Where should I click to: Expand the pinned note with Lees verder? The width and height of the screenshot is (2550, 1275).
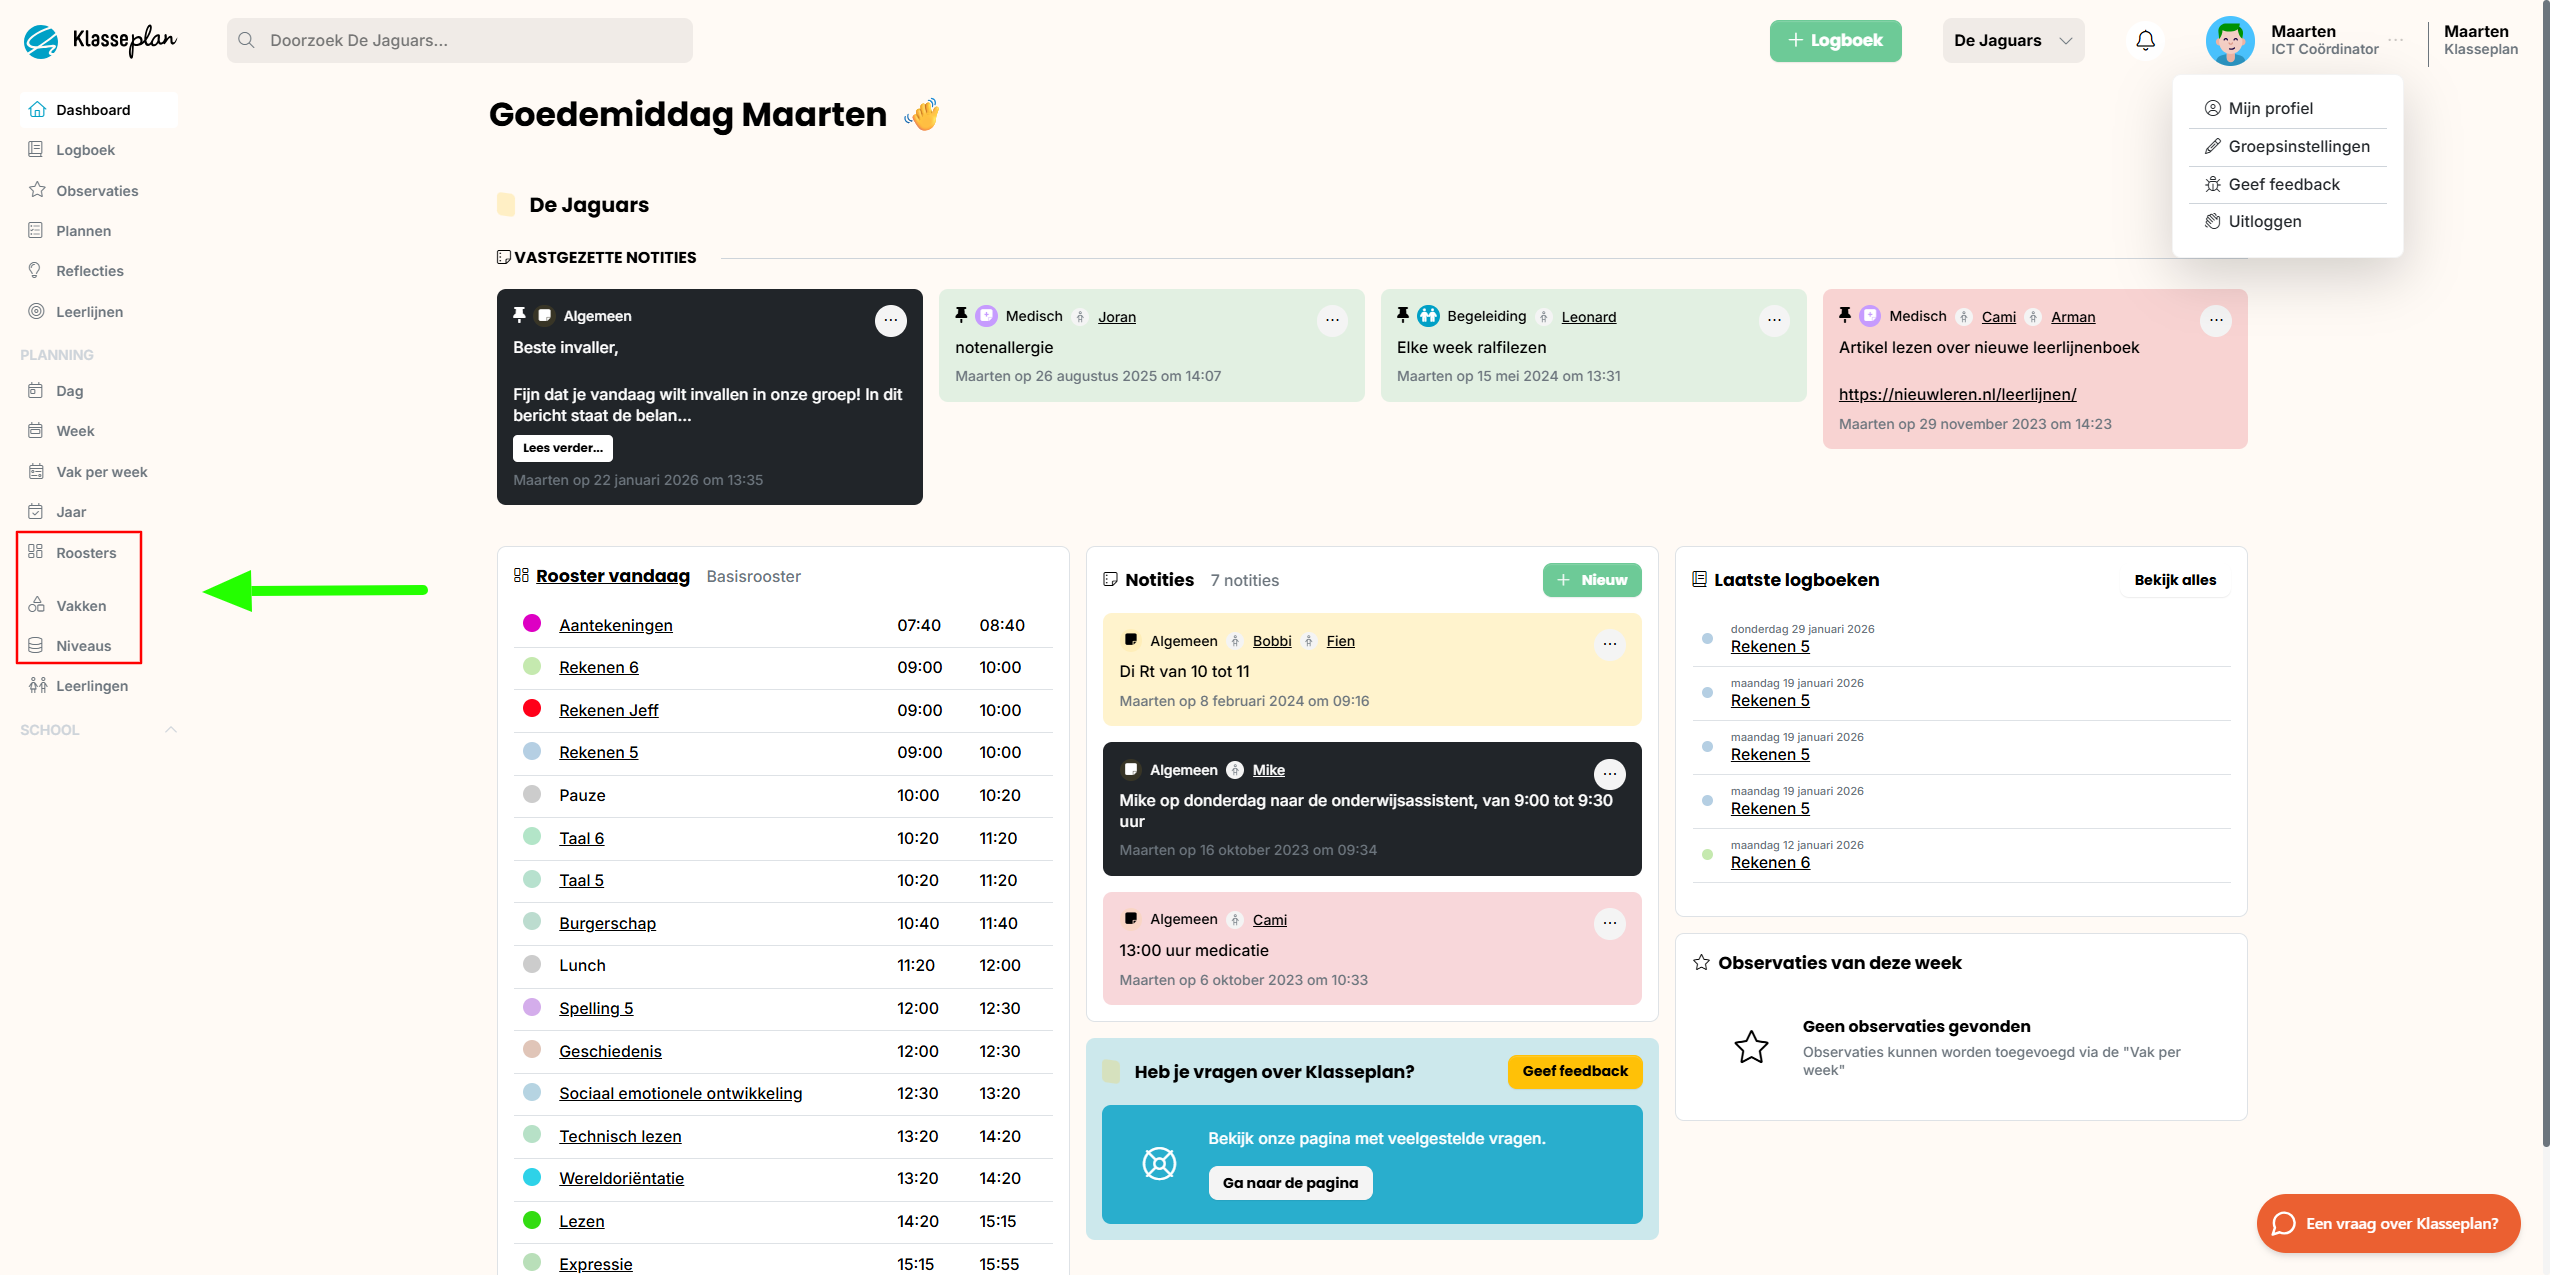tap(562, 448)
